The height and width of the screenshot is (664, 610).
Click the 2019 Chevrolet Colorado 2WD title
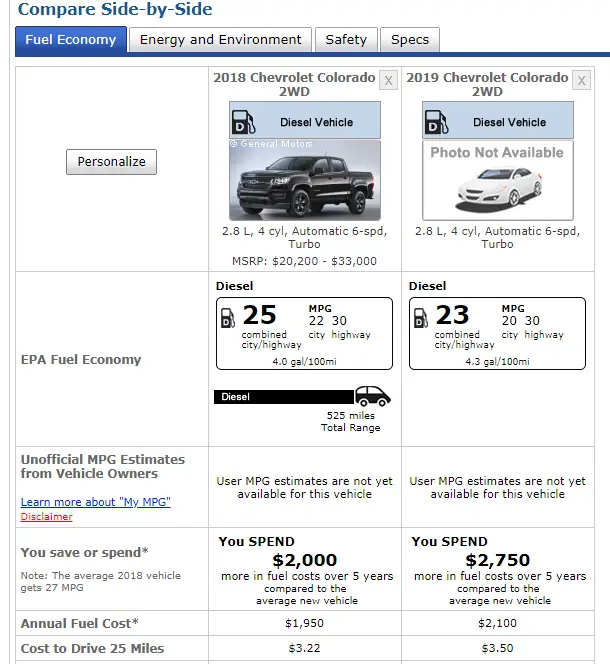point(487,84)
